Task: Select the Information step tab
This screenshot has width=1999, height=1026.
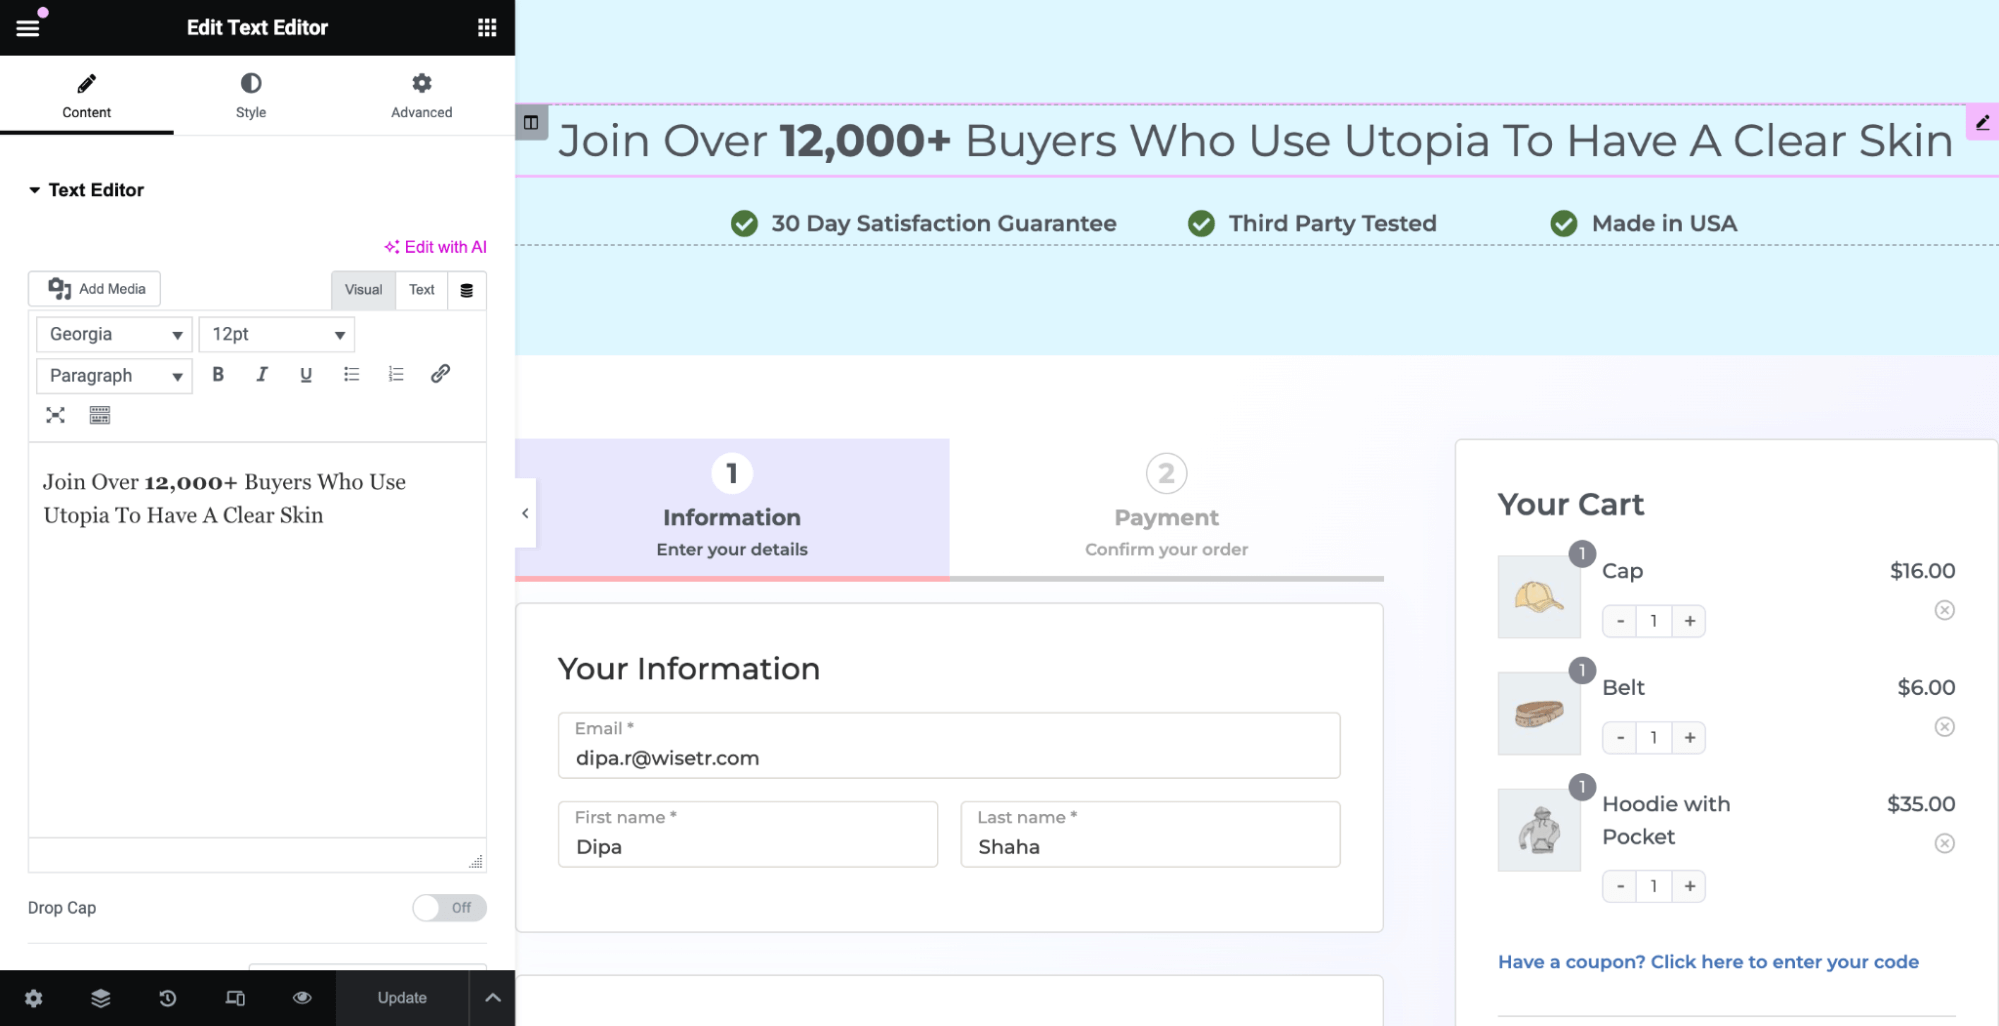Action: pyautogui.click(x=732, y=508)
